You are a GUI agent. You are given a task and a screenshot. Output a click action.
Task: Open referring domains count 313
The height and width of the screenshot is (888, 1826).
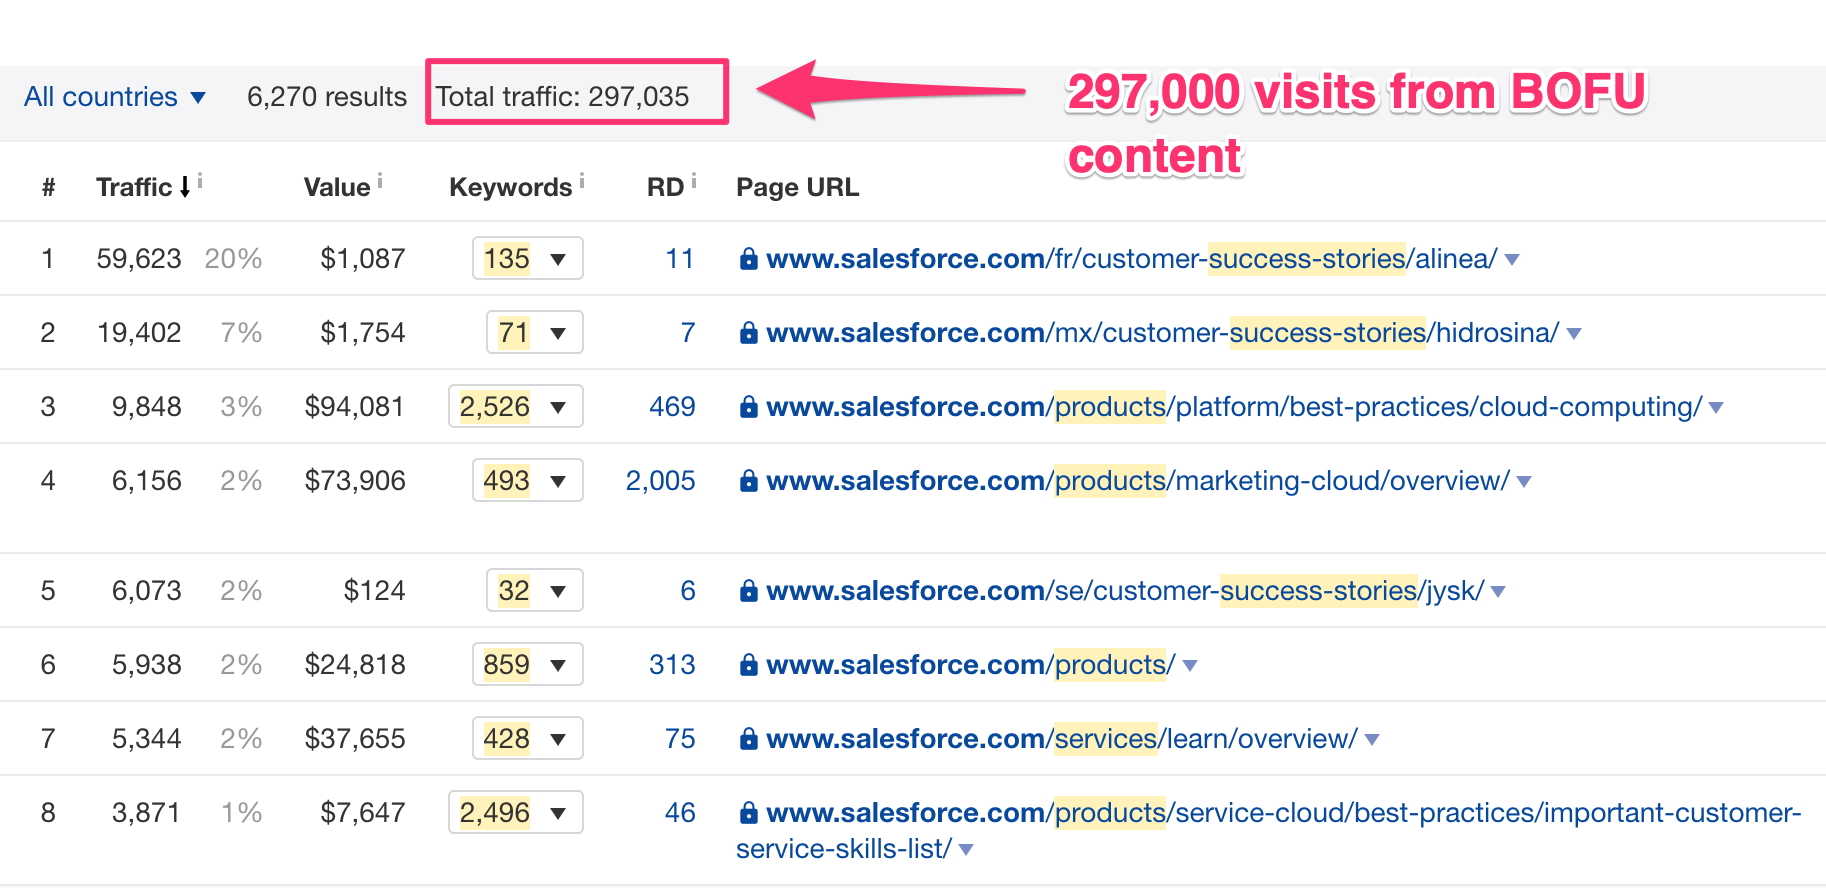pyautogui.click(x=672, y=665)
